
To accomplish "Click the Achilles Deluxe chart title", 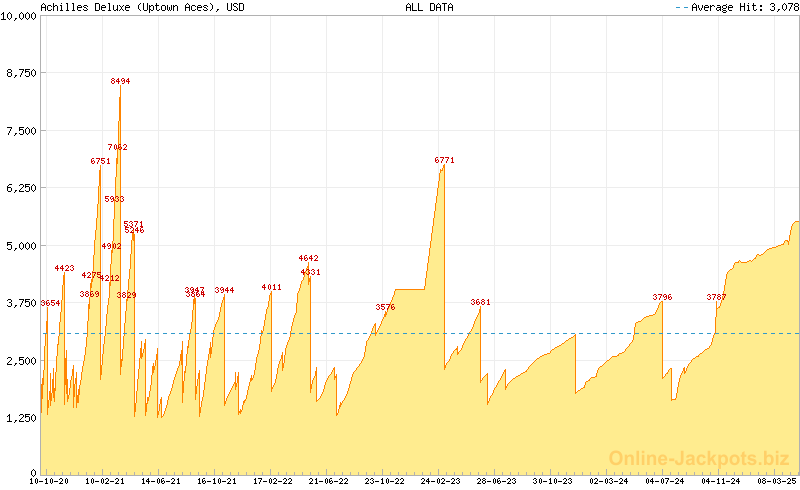I will click(x=142, y=7).
